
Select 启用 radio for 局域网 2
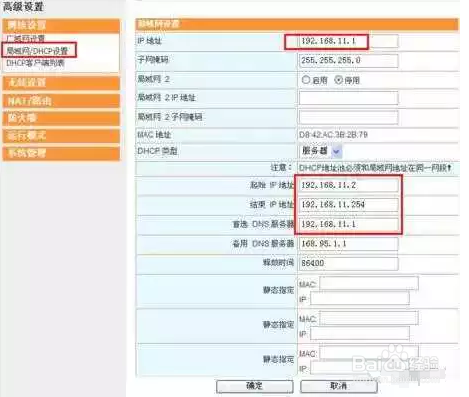pyautogui.click(x=306, y=80)
